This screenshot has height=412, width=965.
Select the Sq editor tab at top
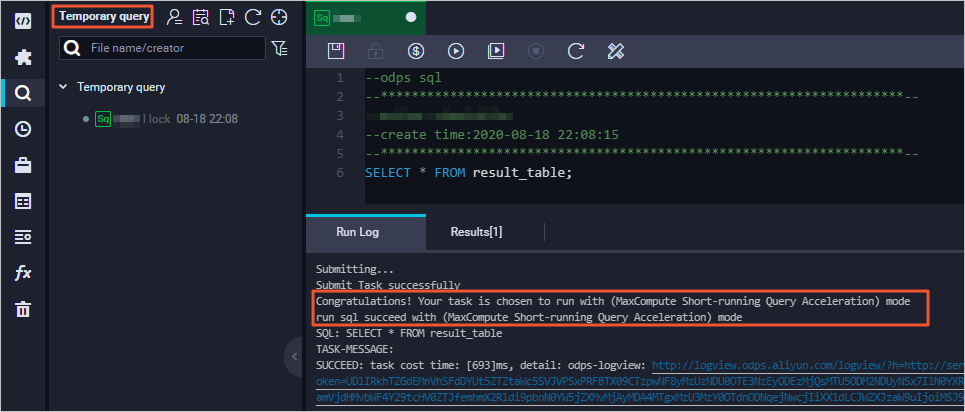[366, 18]
